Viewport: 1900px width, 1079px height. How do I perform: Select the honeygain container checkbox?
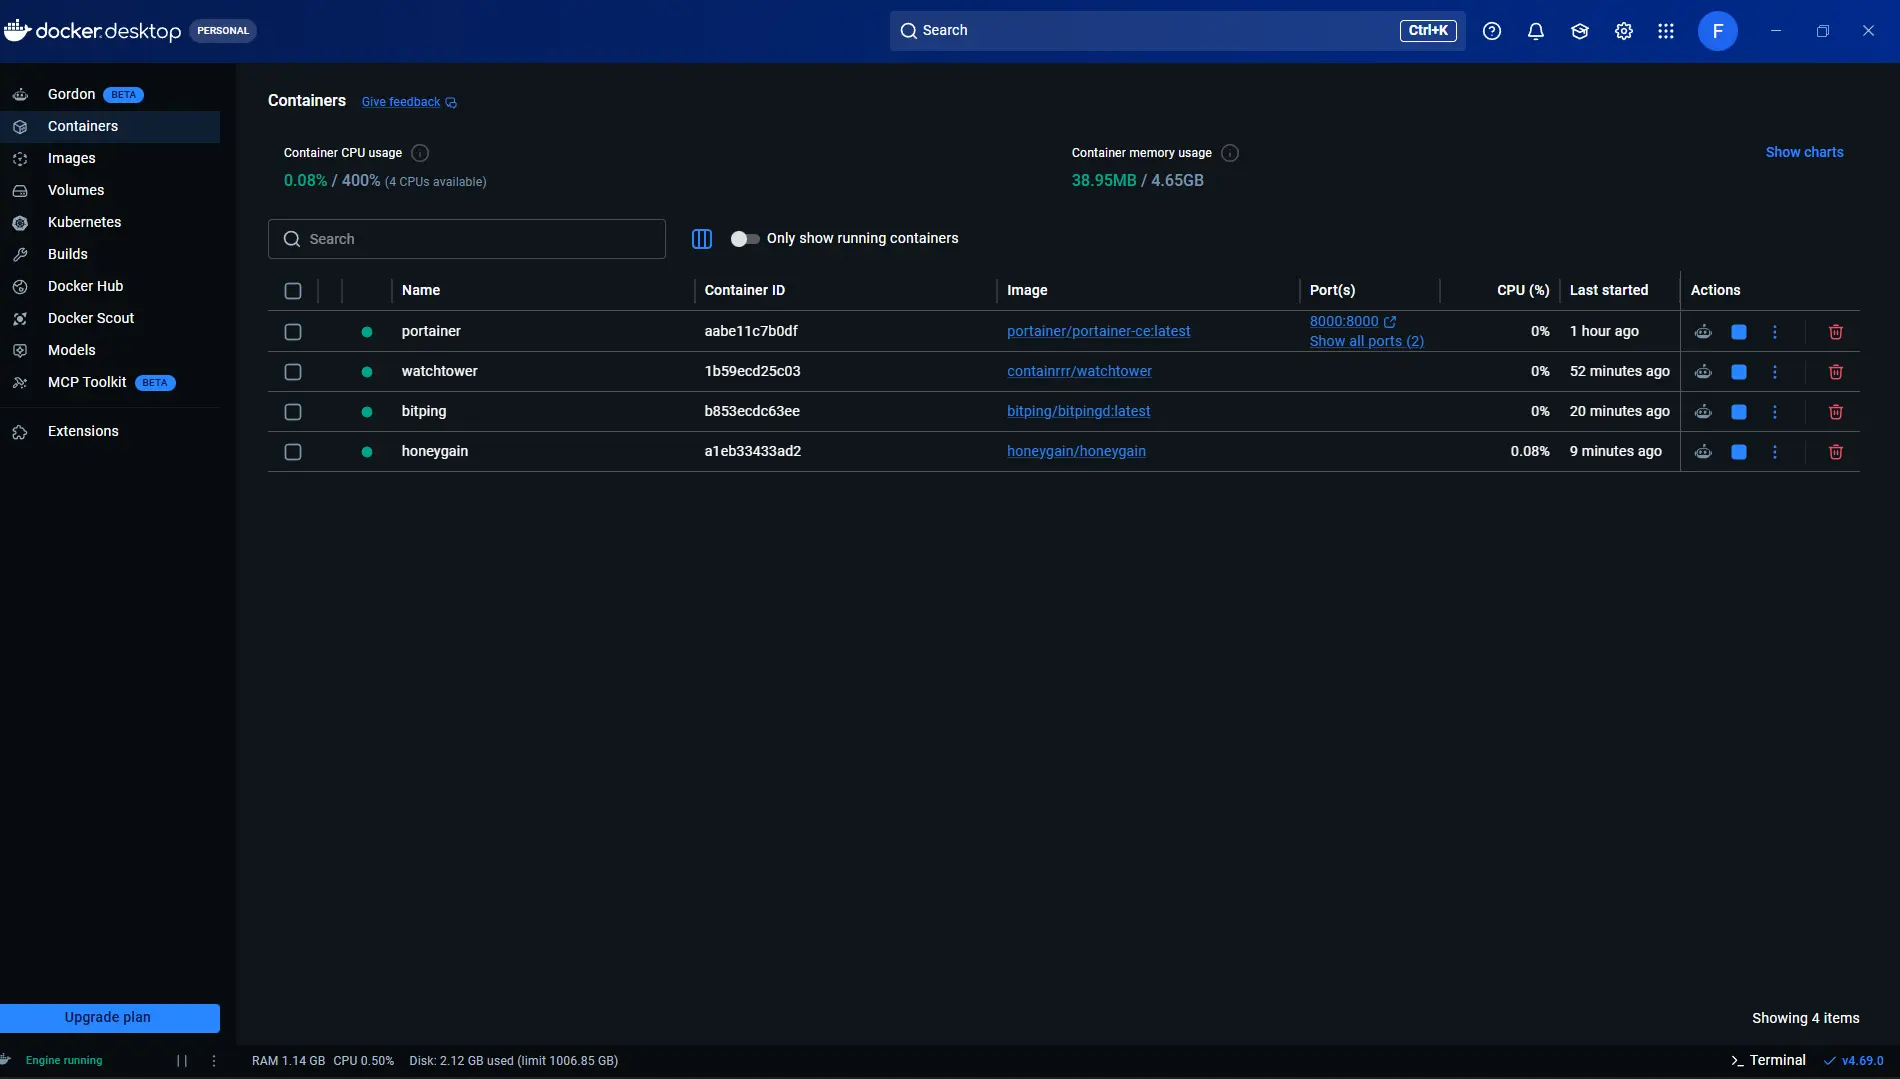pyautogui.click(x=293, y=452)
